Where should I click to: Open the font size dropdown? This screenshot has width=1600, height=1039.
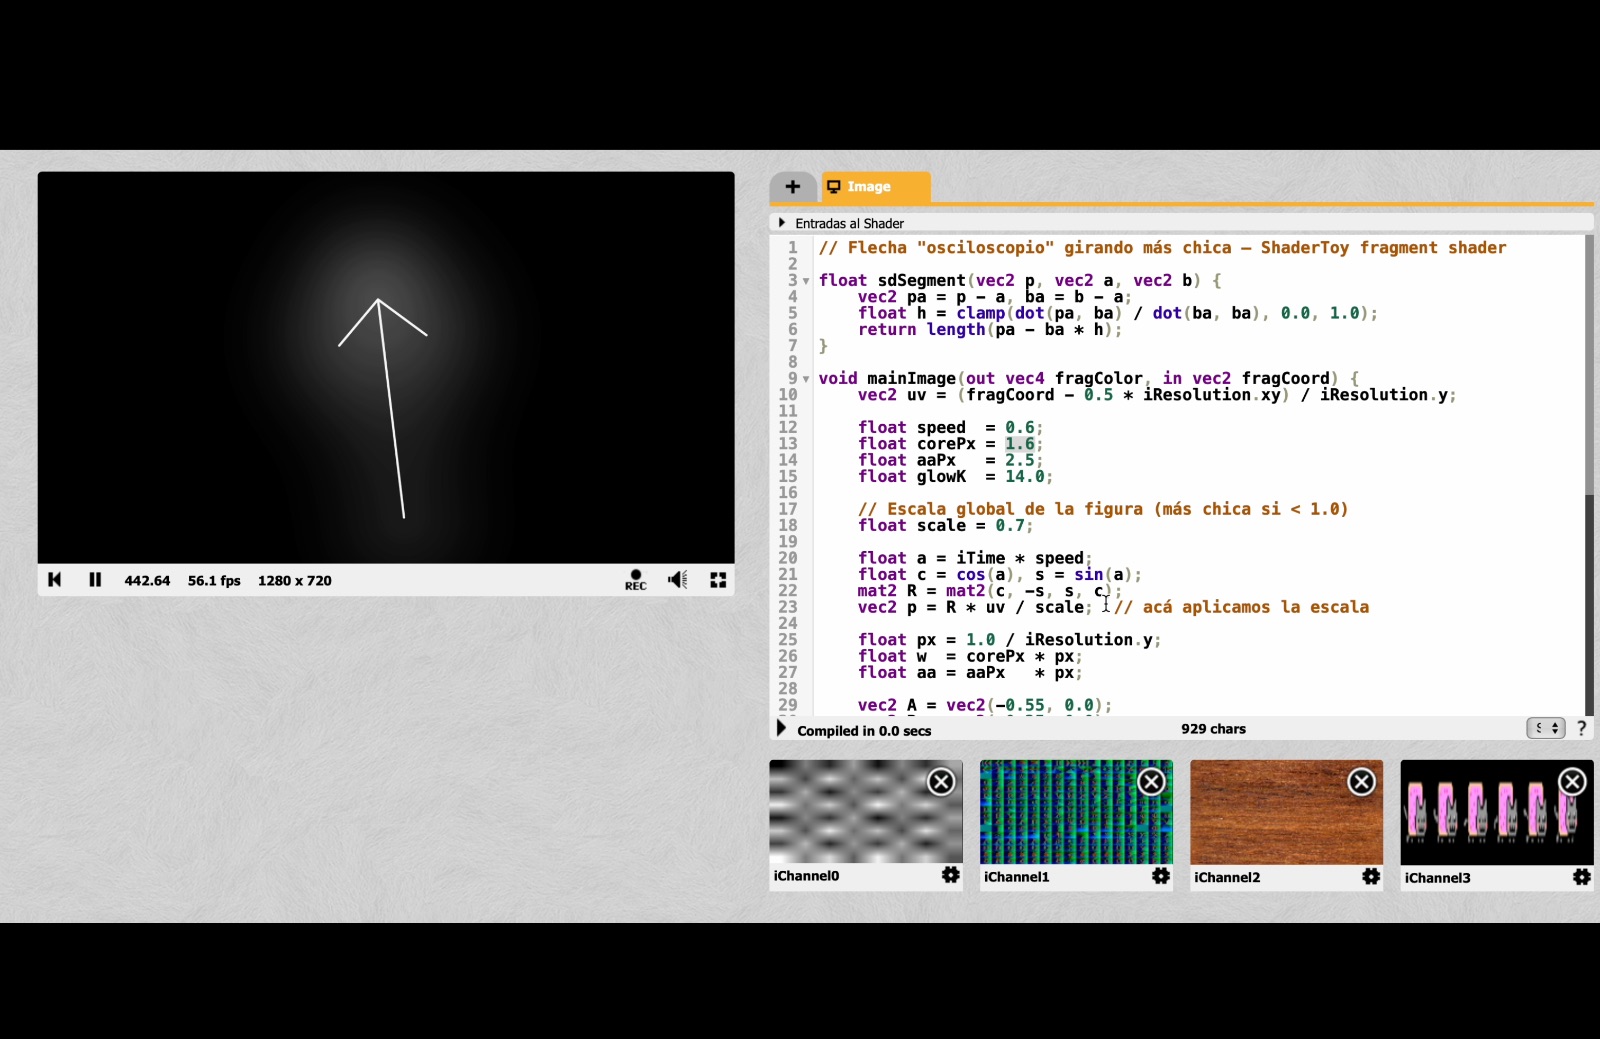[x=1545, y=729]
